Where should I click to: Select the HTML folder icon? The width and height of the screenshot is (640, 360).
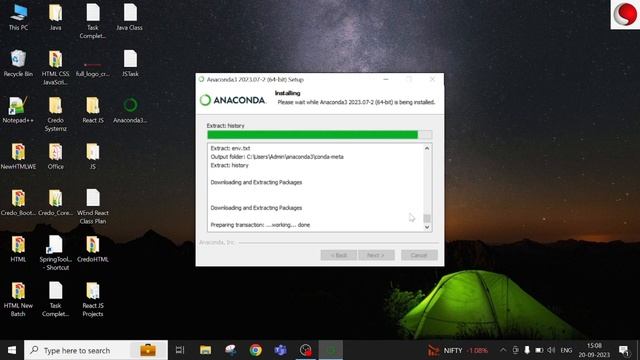(18, 249)
